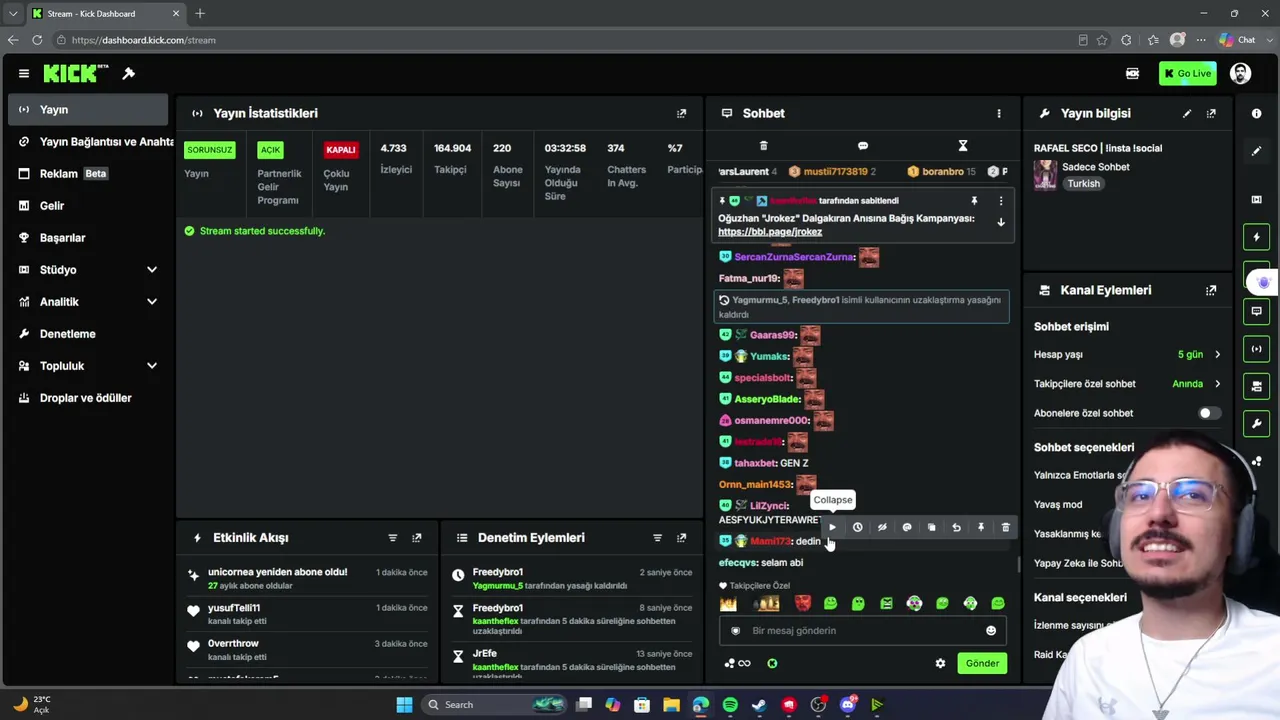Click the reply arrow on message toolbar
This screenshot has height=720, width=1280.
pyautogui.click(x=956, y=527)
